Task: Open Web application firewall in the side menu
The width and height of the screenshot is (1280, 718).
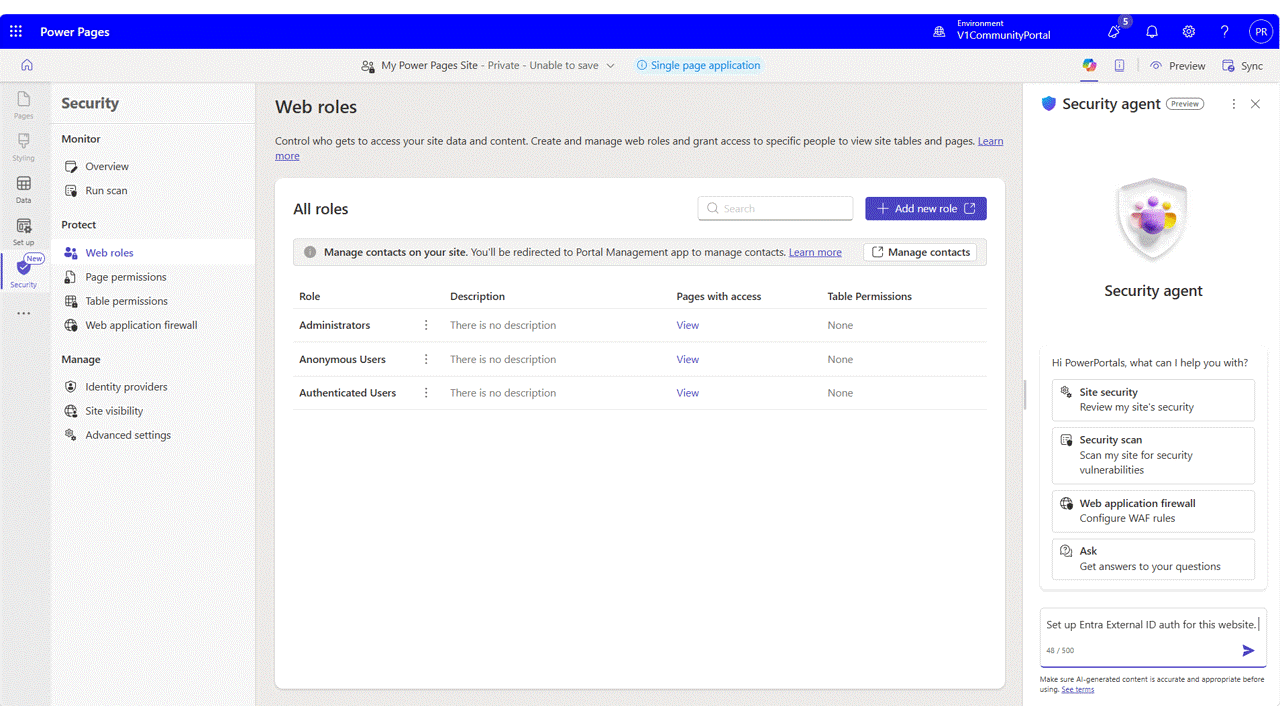Action: click(x=131, y=325)
